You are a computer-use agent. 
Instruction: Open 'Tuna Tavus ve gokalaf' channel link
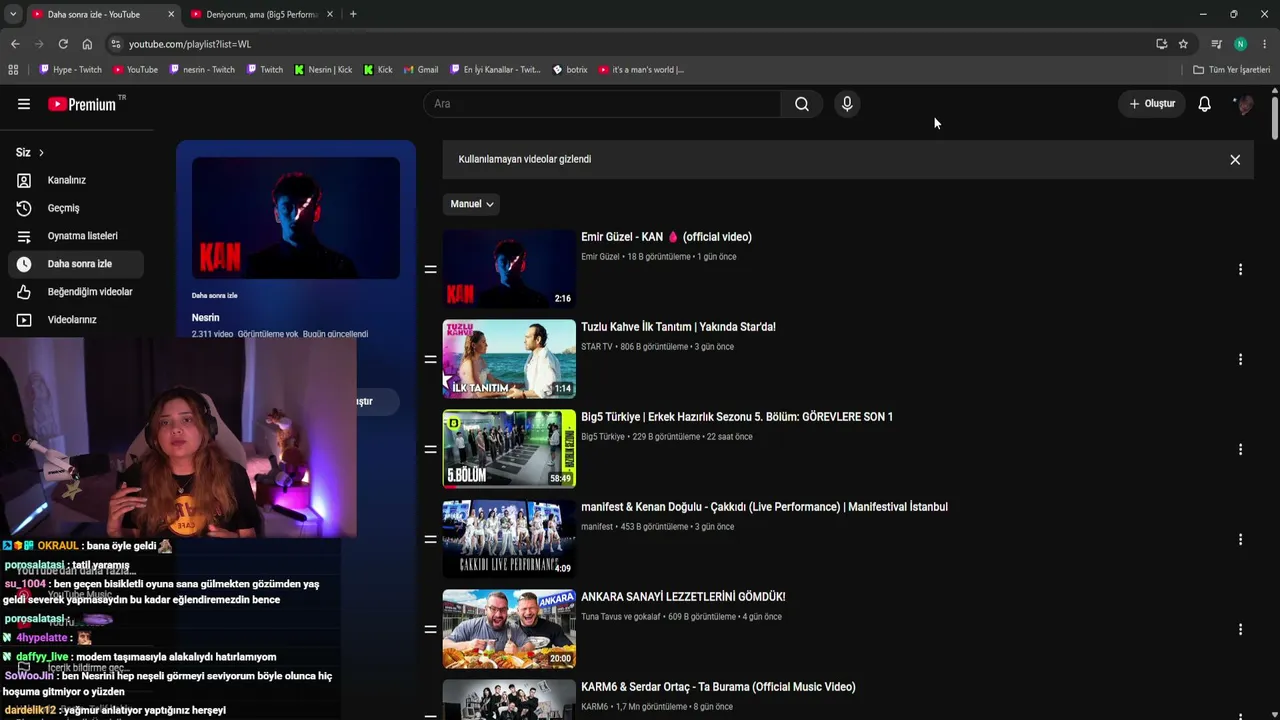621,617
